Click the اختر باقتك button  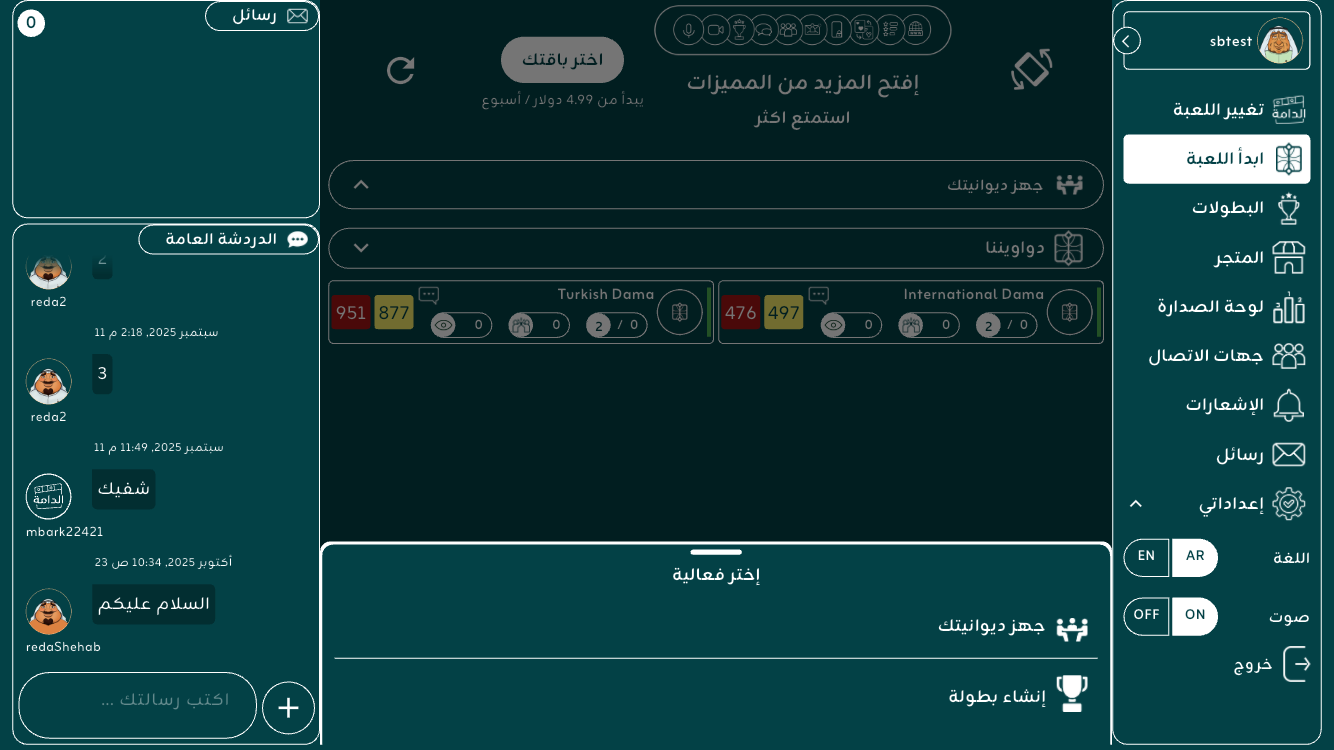(562, 60)
